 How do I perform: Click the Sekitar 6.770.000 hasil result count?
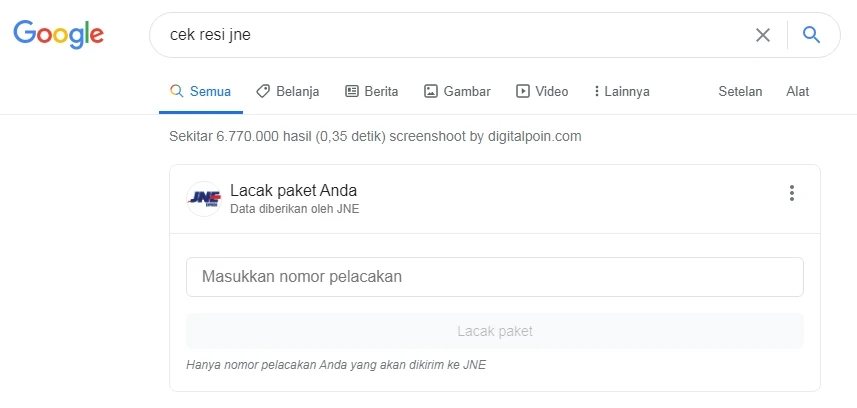coord(278,136)
